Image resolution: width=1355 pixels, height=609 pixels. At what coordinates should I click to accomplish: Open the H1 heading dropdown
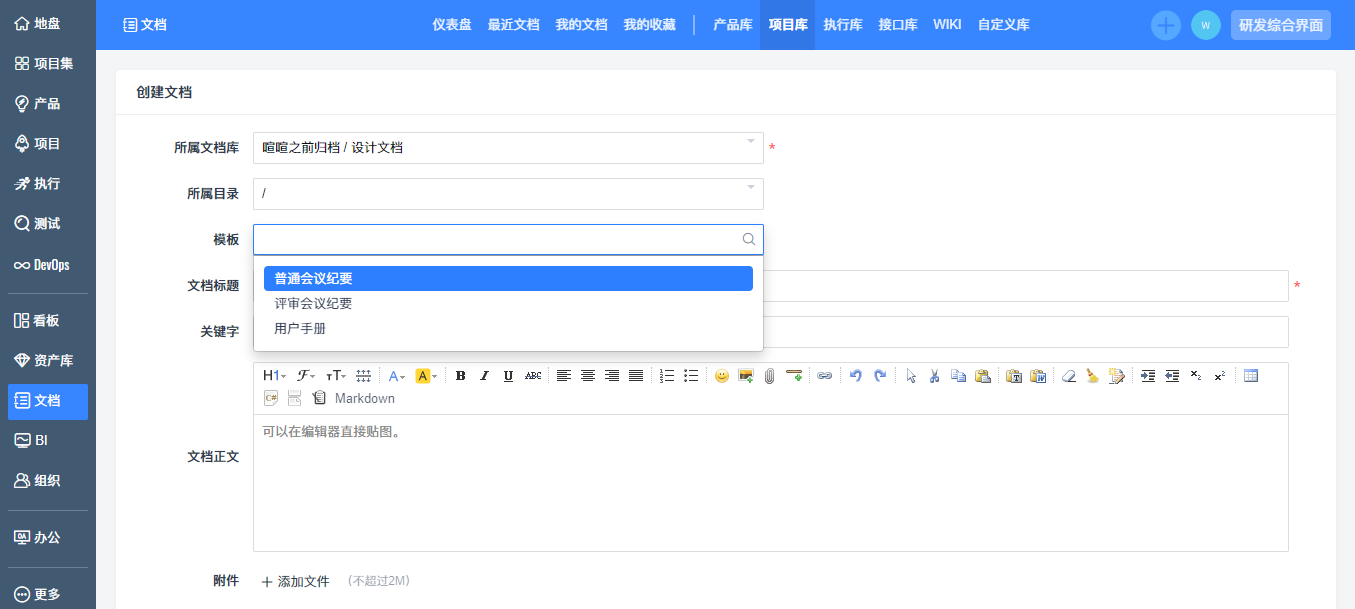[274, 376]
